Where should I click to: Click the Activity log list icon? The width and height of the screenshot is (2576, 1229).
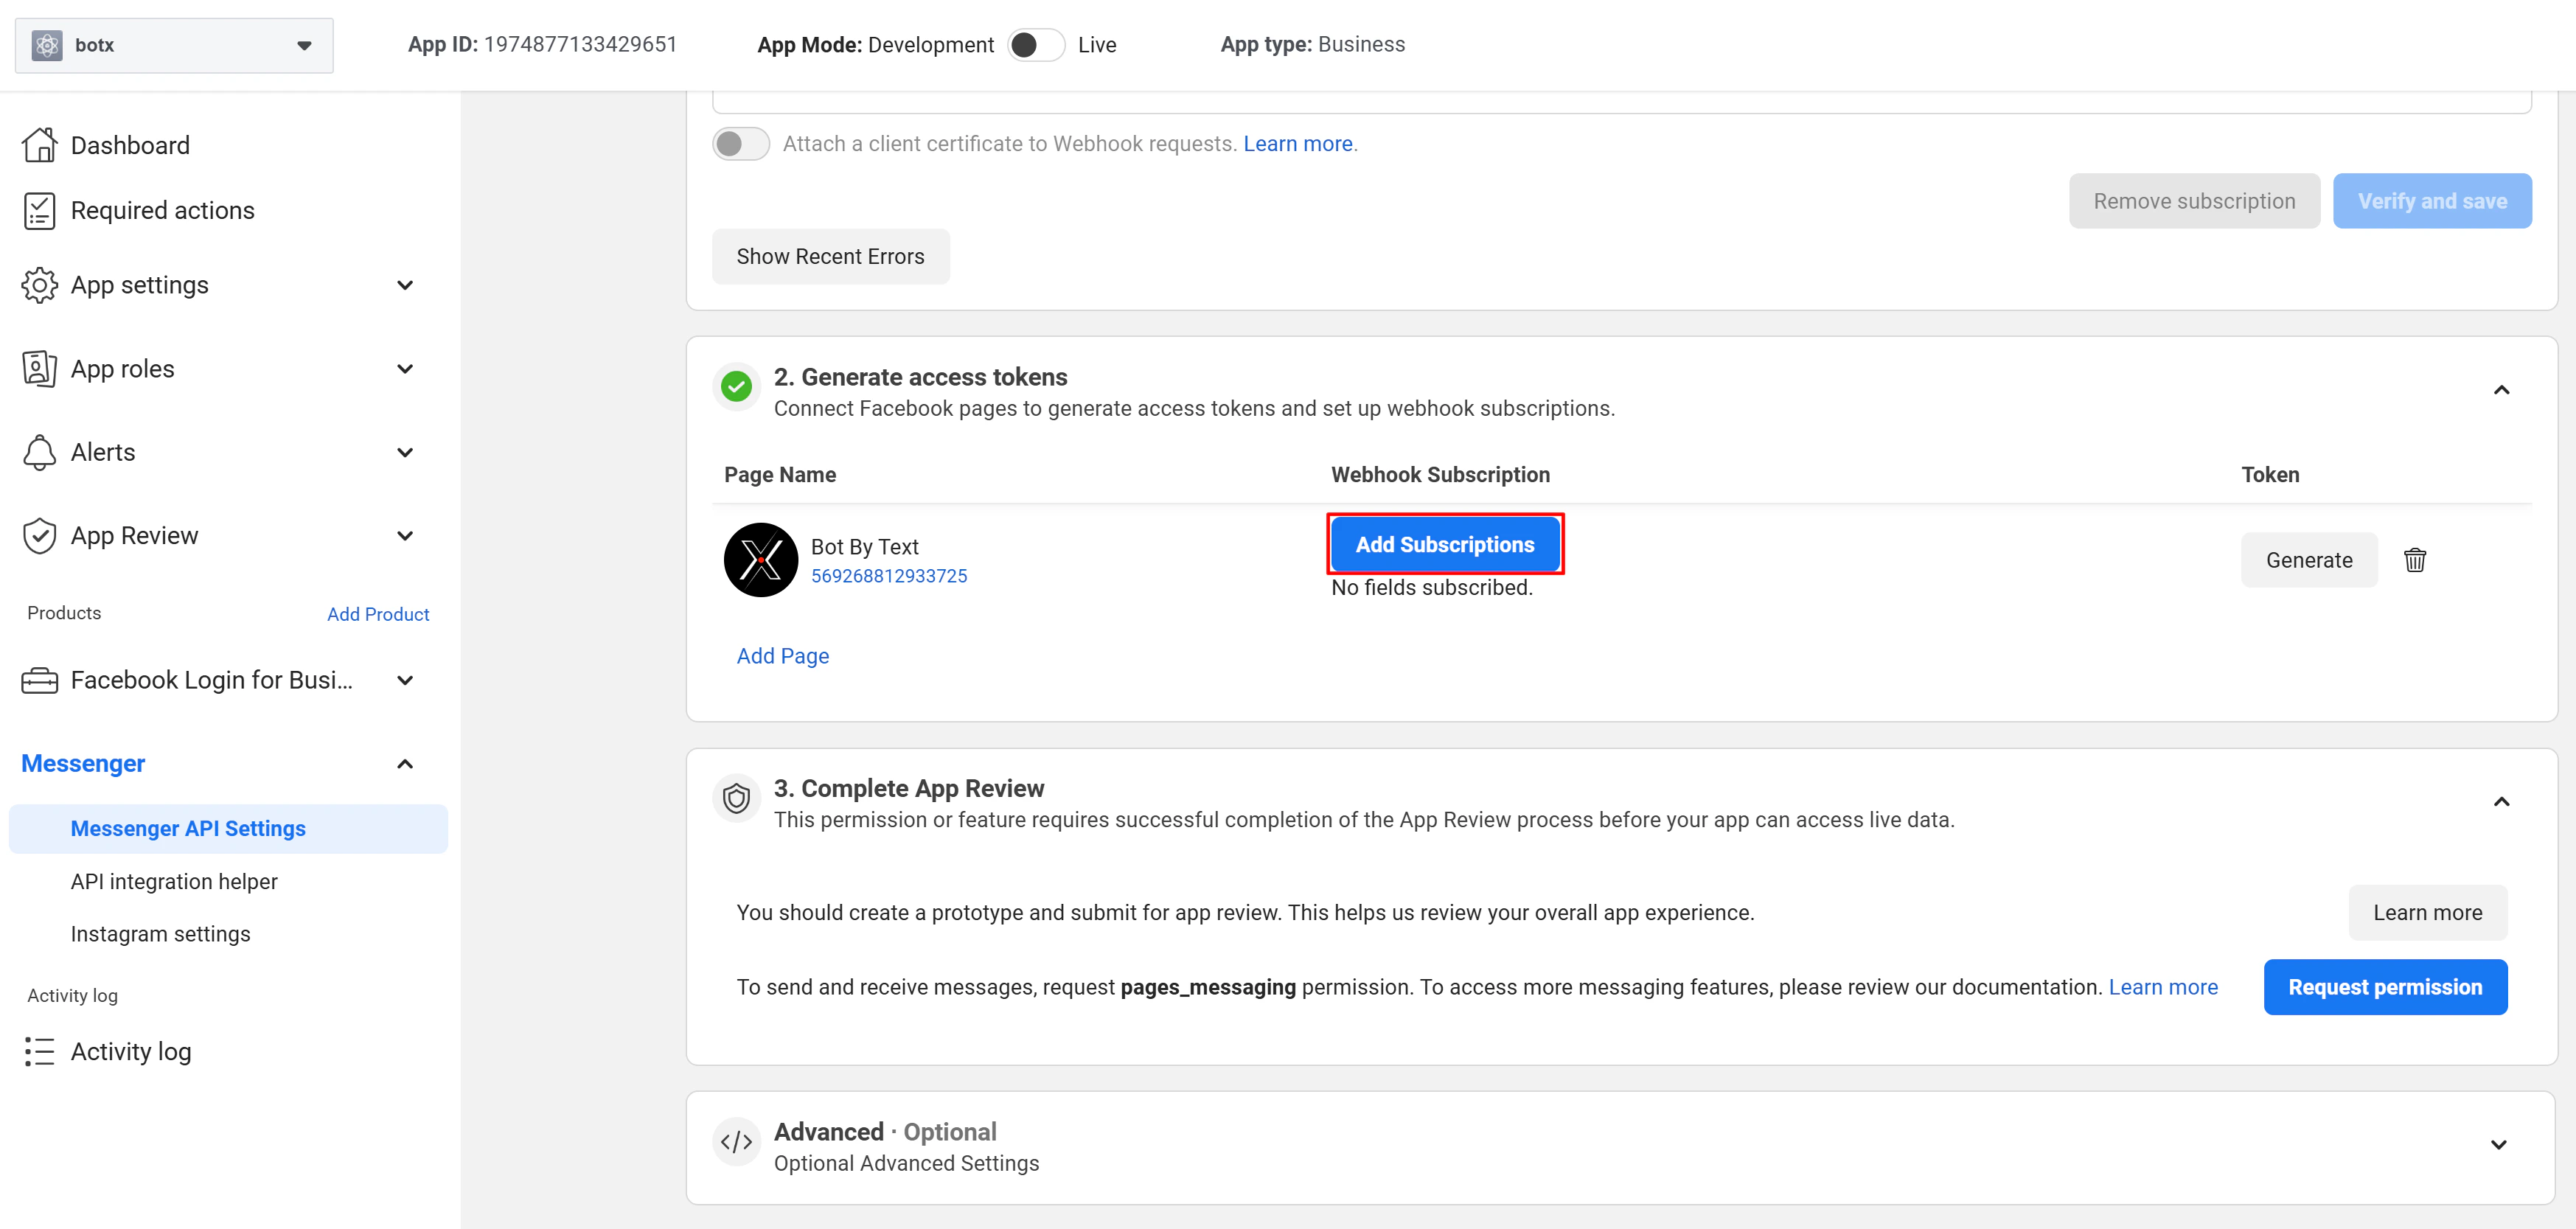(x=39, y=1052)
